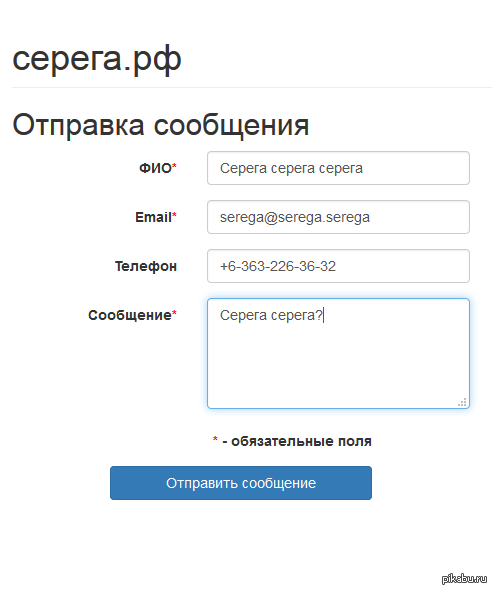Click the red asterisk beside Сообщение
Viewport: 492px width, 590px height.
pos(174,312)
